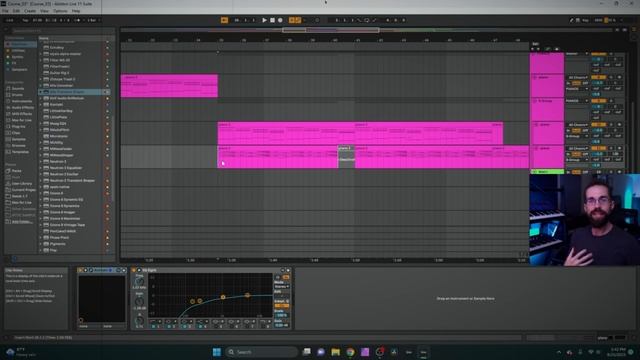Toggle the MIDI Arrangement Overdub button

(291, 20)
